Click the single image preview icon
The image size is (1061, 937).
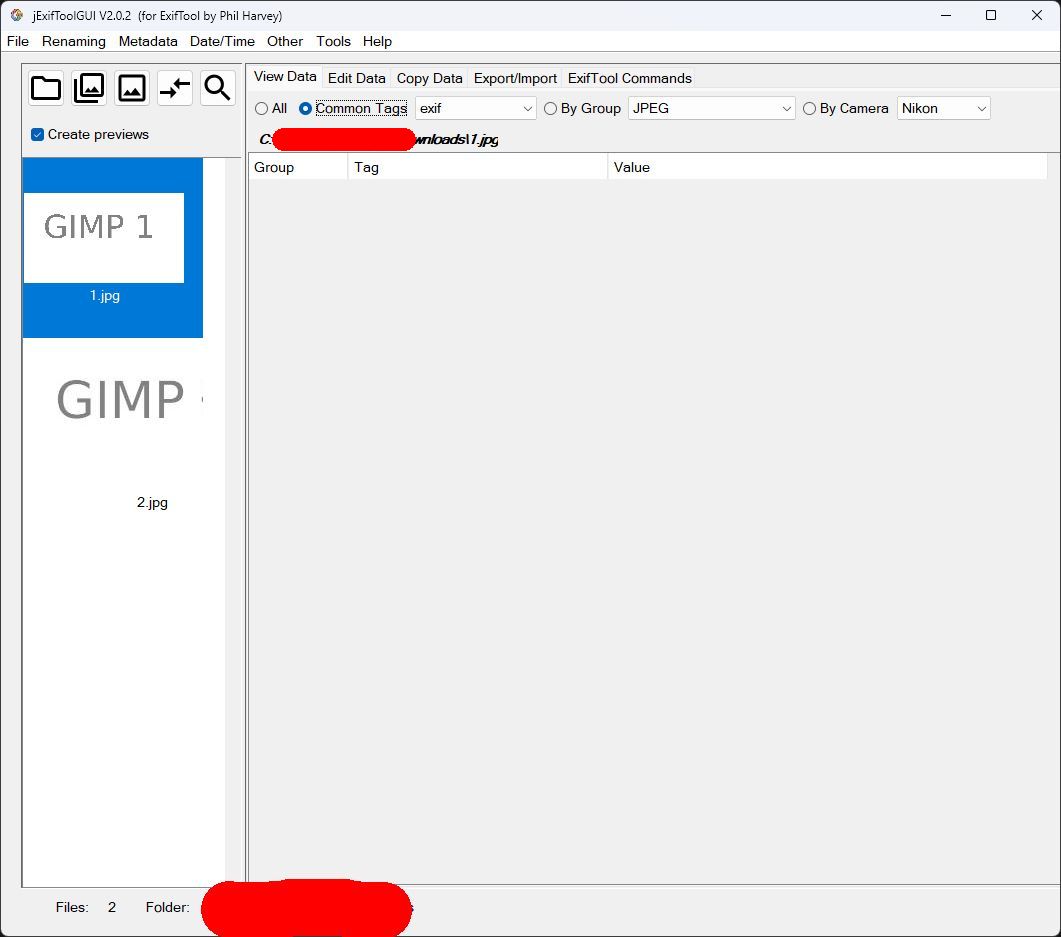tap(132, 88)
